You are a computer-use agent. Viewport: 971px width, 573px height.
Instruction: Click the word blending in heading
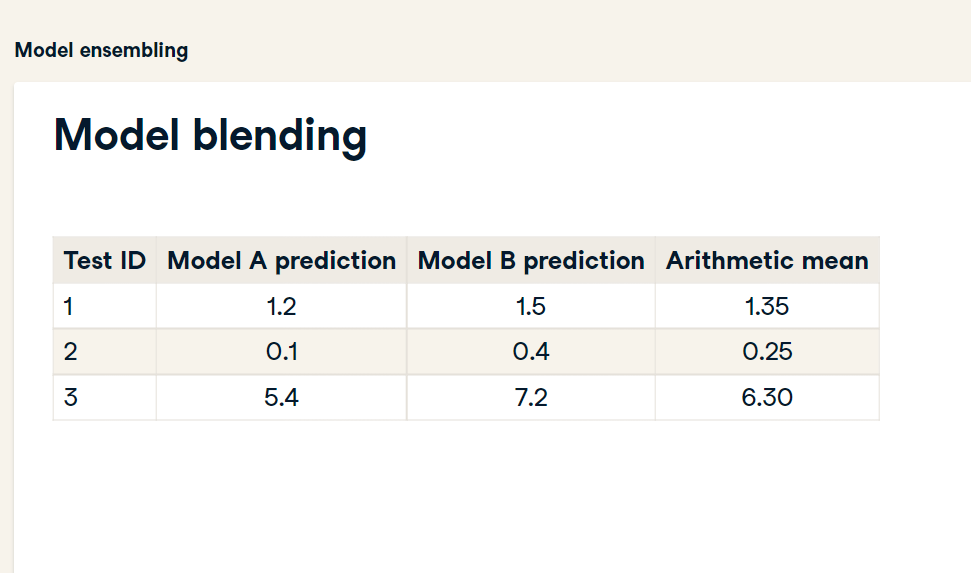[280, 138]
